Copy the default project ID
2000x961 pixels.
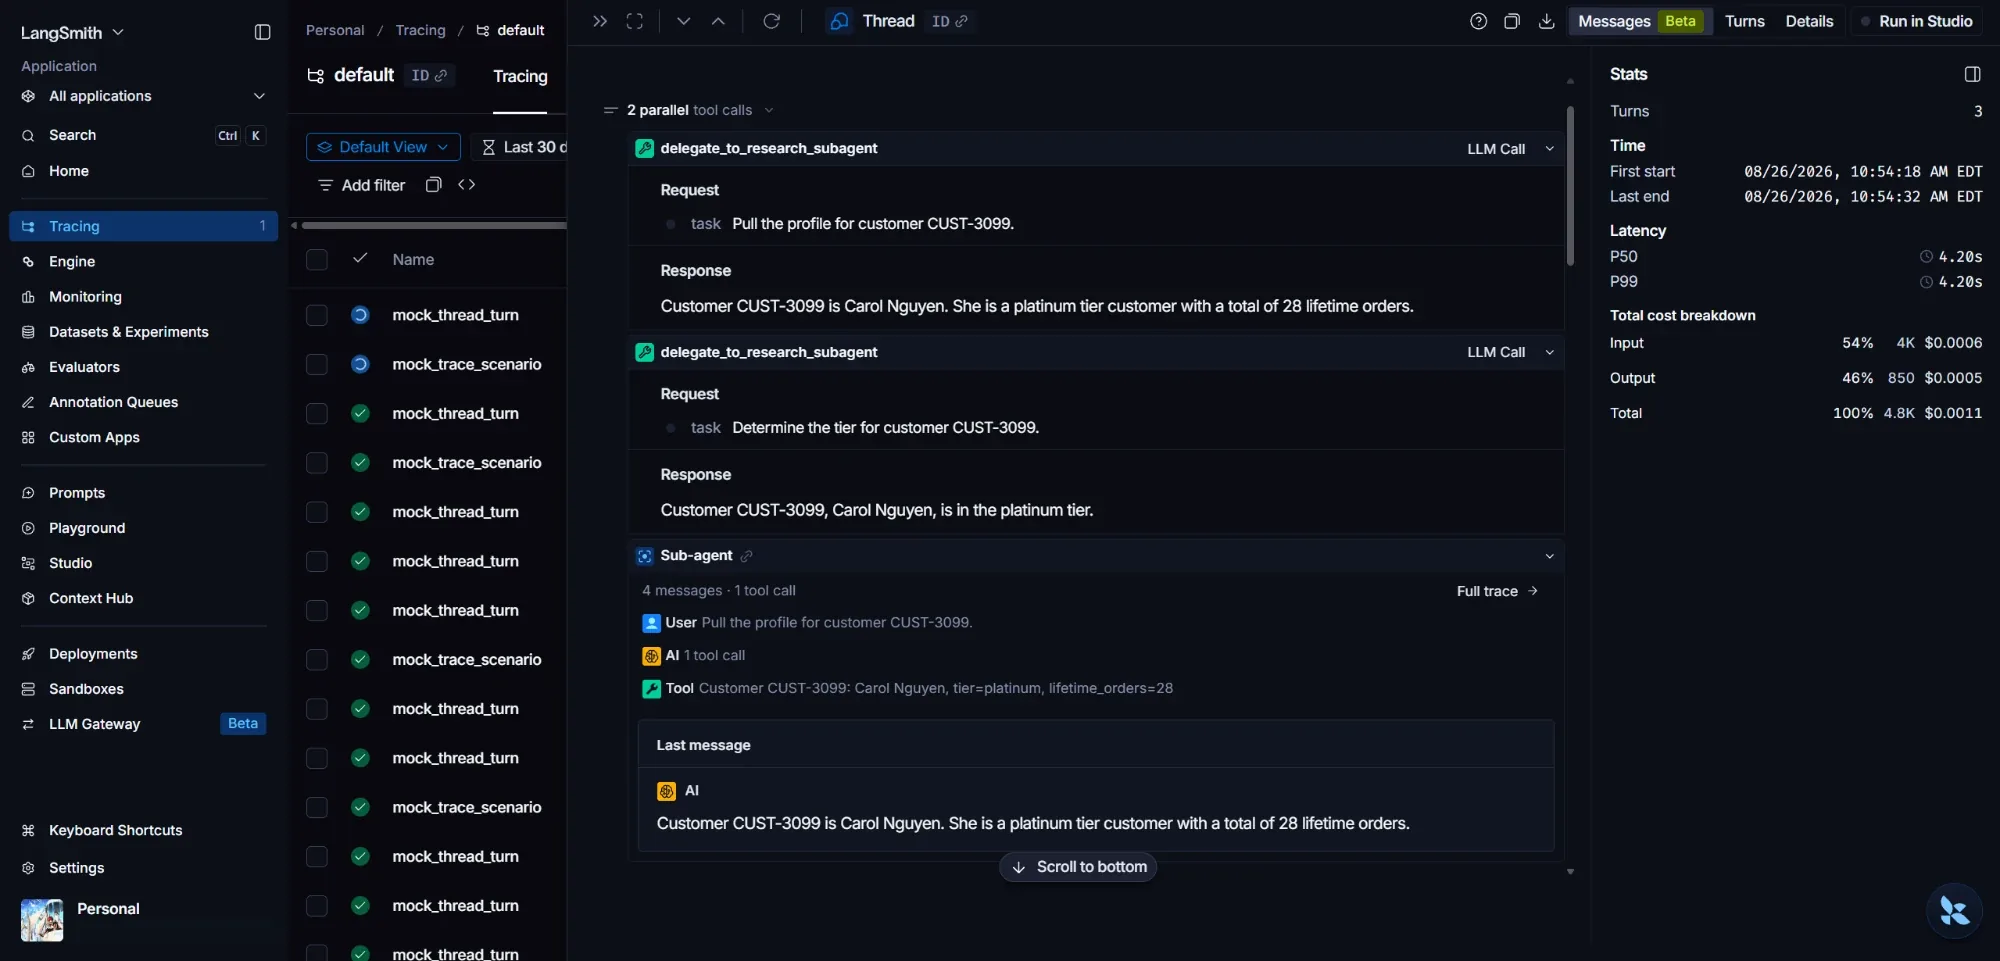(x=430, y=75)
